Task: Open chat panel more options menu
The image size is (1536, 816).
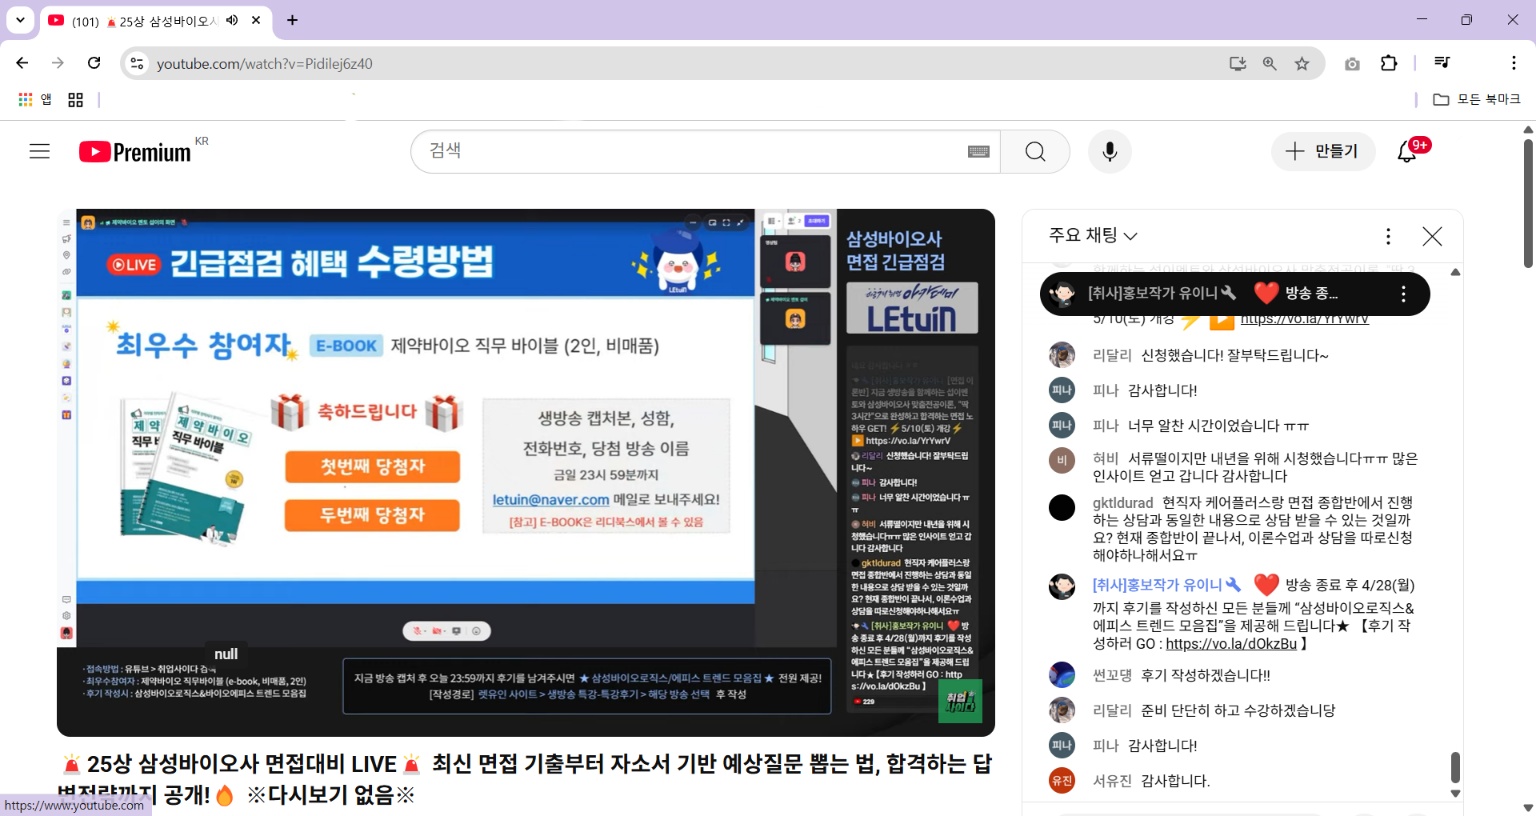Action: [x=1388, y=236]
